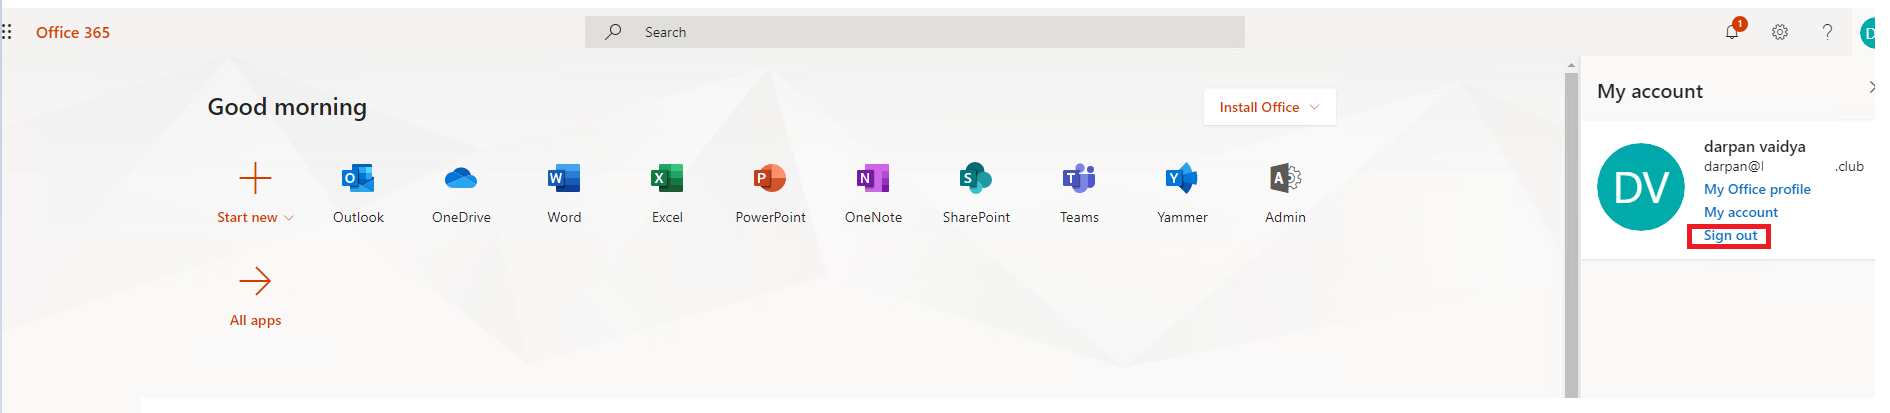The image size is (1890, 413).
Task: Click the All apps label
Action: pos(255,320)
